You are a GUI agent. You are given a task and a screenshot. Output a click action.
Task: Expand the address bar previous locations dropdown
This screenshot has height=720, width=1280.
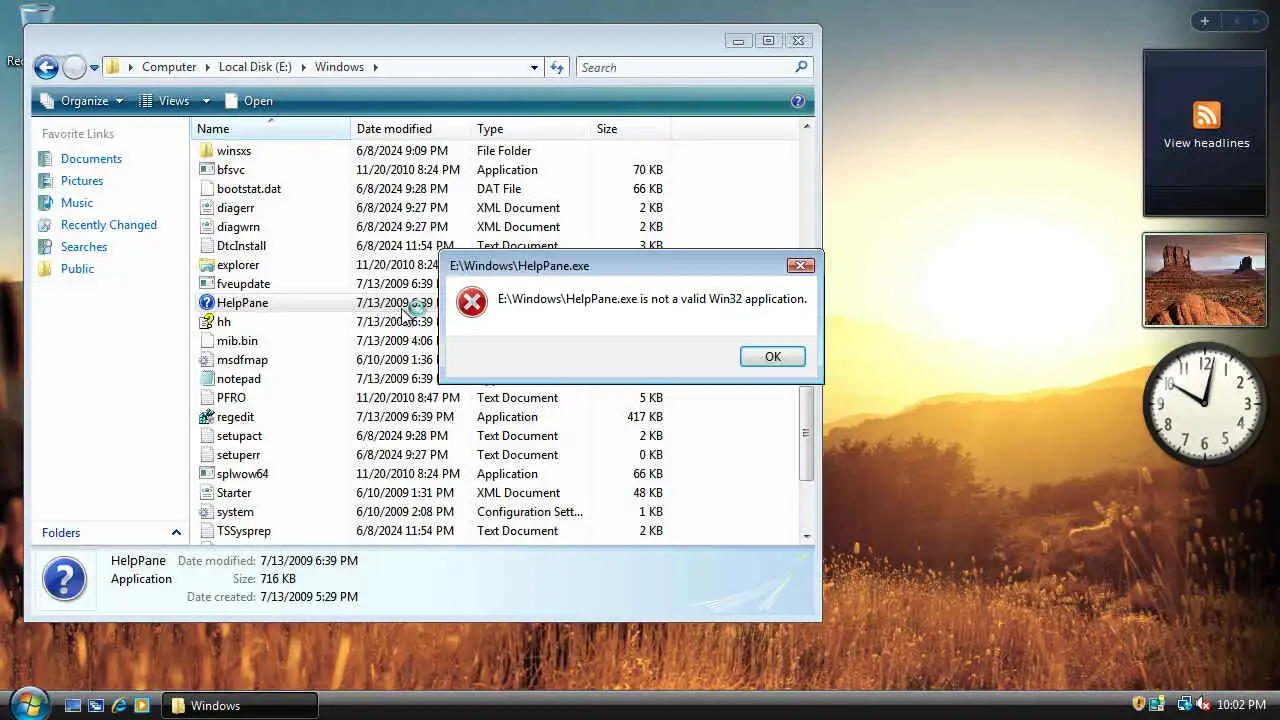(x=534, y=67)
